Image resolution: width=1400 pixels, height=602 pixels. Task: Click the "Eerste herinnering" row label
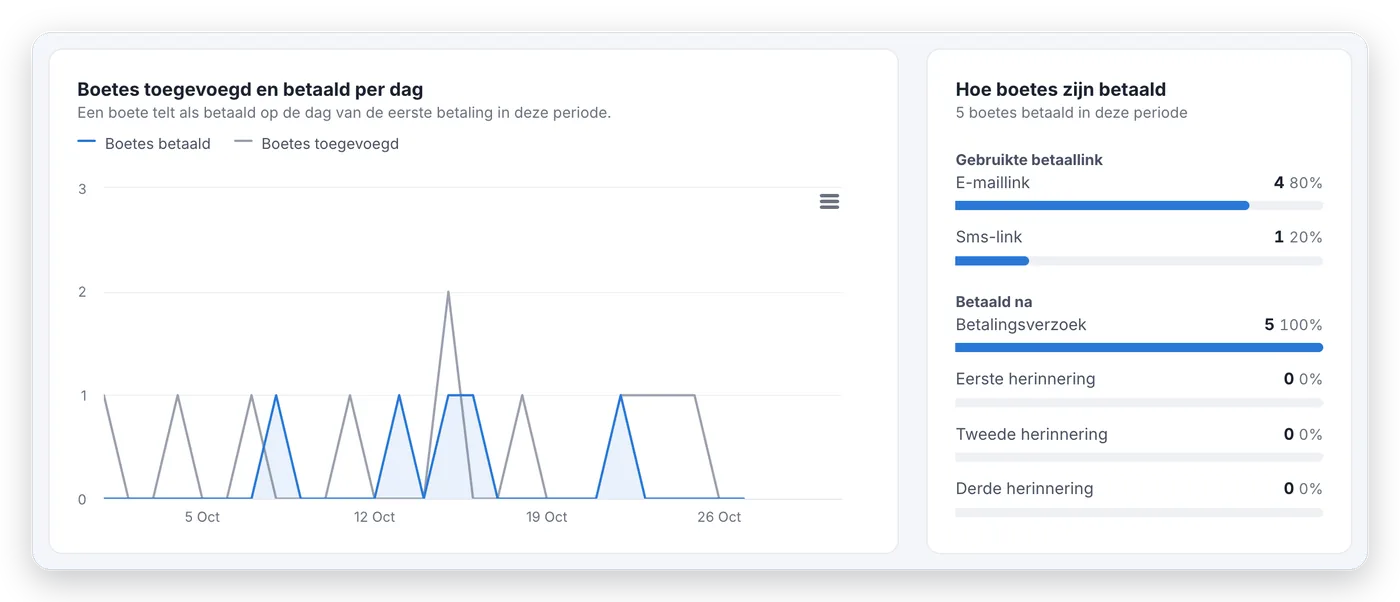(1025, 379)
